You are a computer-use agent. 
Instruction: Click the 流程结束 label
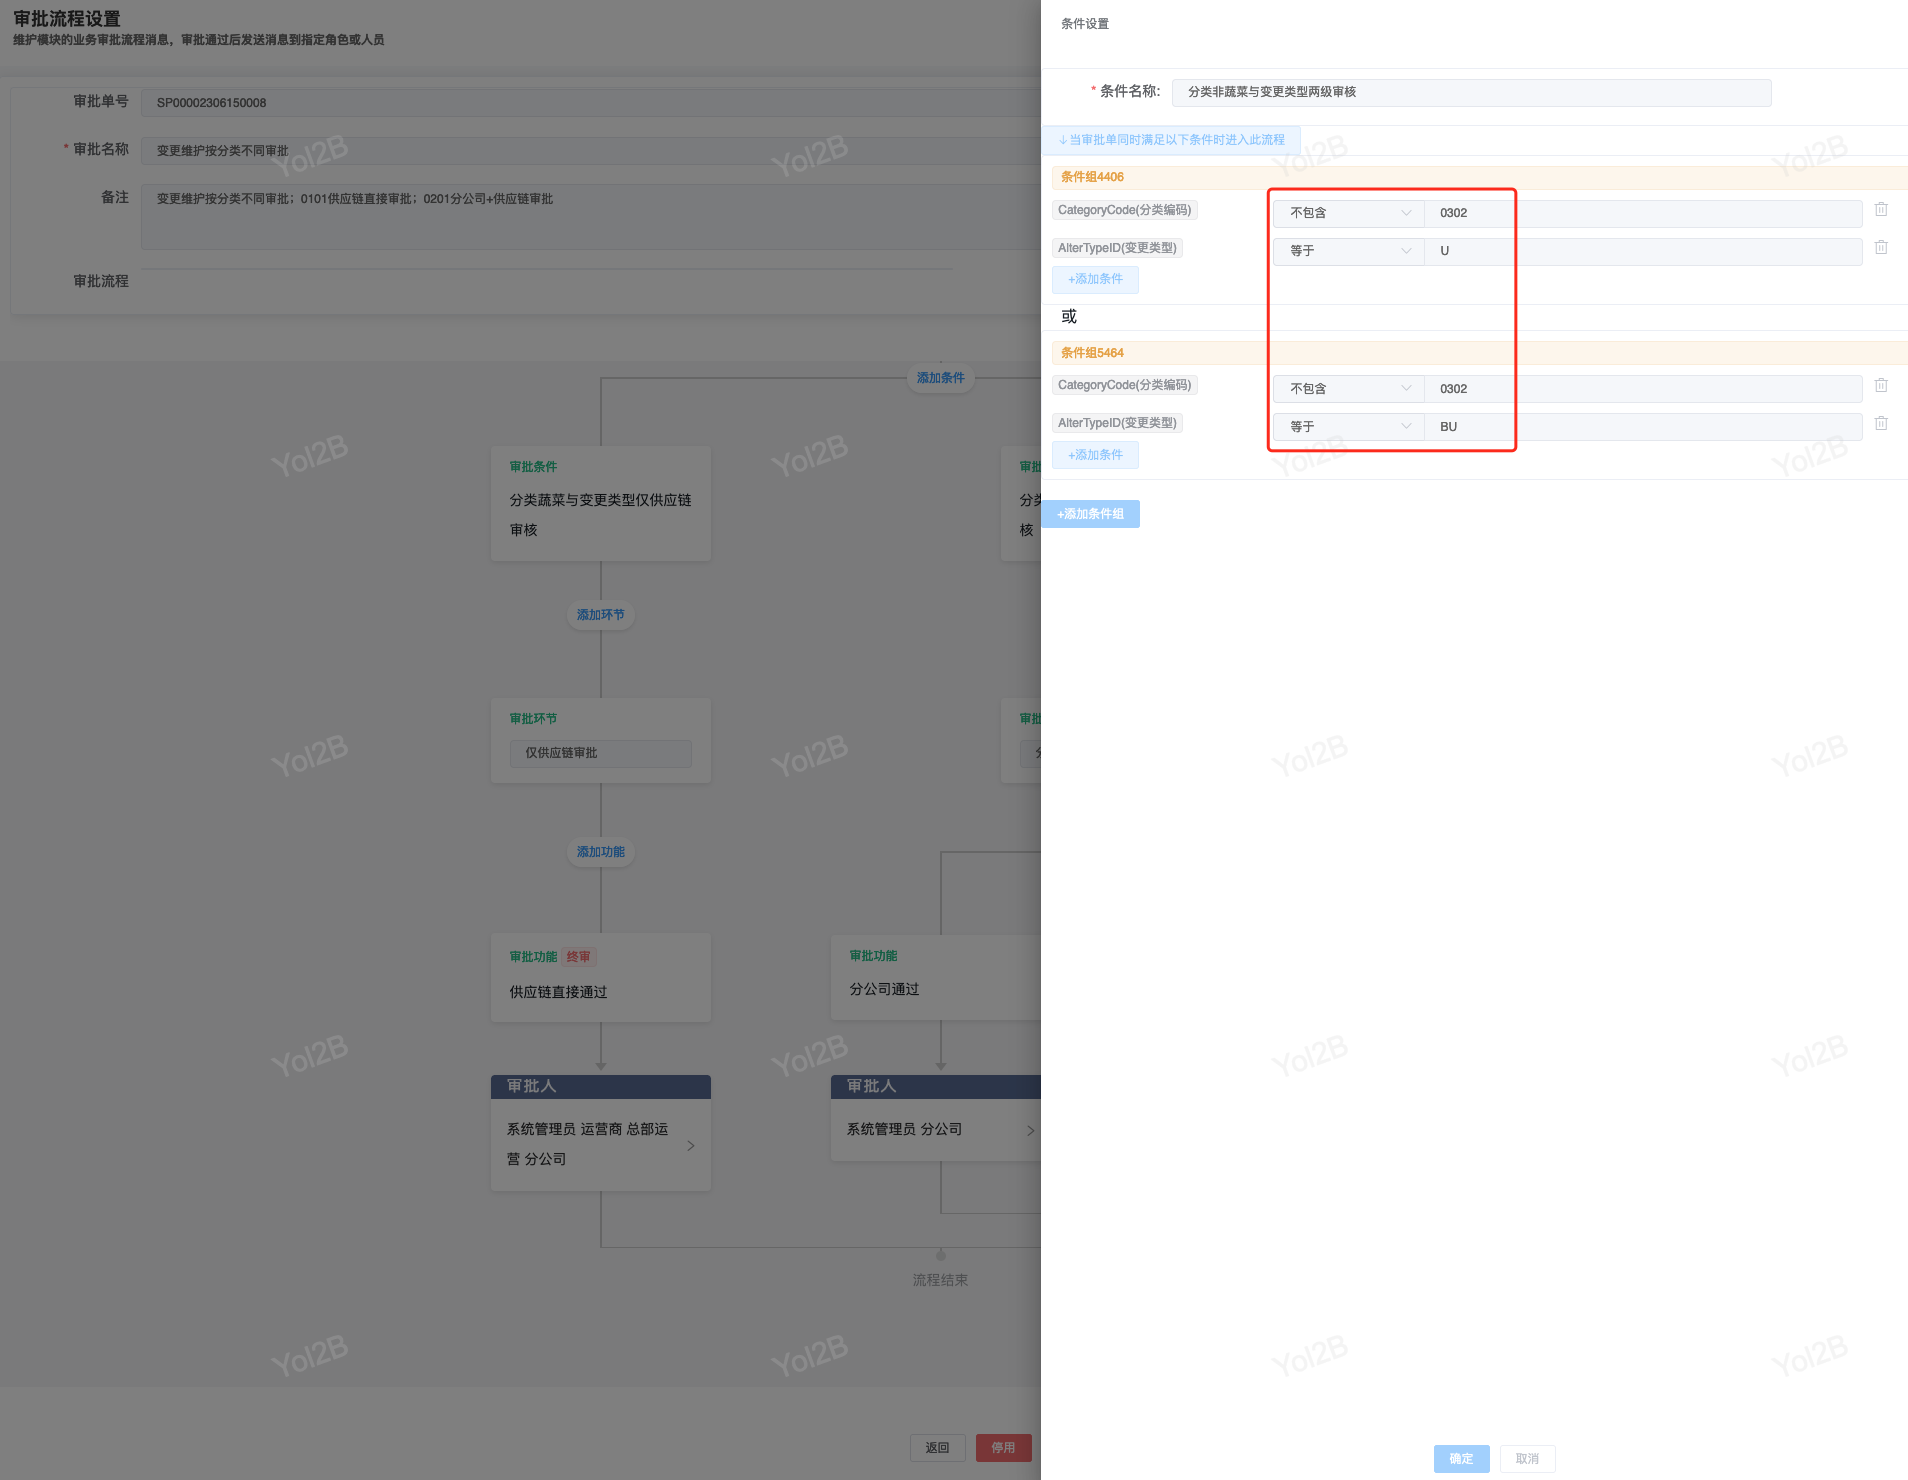tap(940, 1280)
